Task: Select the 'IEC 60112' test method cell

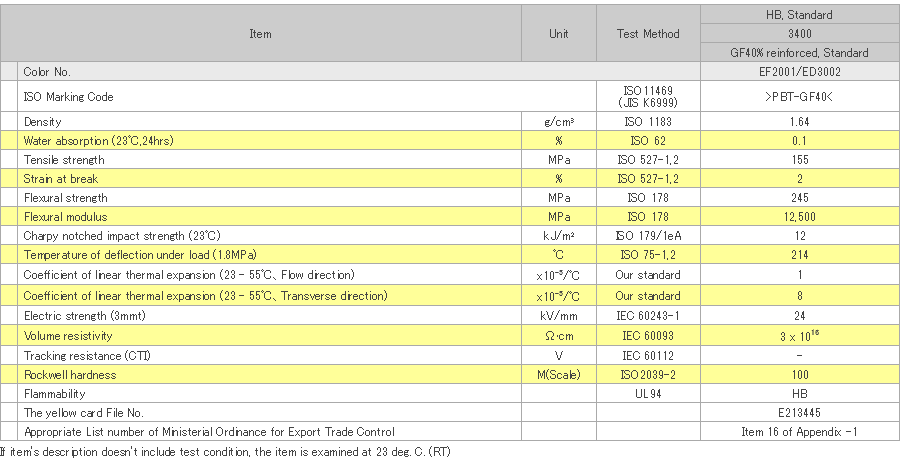Action: point(647,355)
